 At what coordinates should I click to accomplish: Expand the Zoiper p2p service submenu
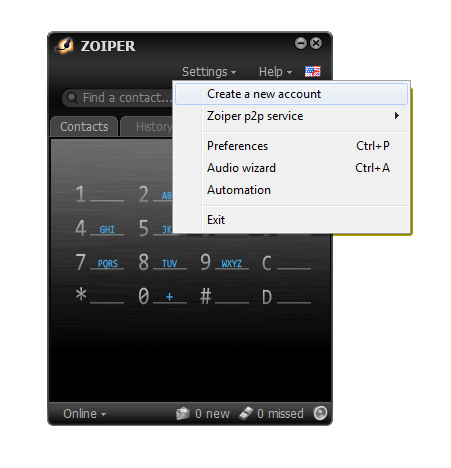[x=292, y=116]
